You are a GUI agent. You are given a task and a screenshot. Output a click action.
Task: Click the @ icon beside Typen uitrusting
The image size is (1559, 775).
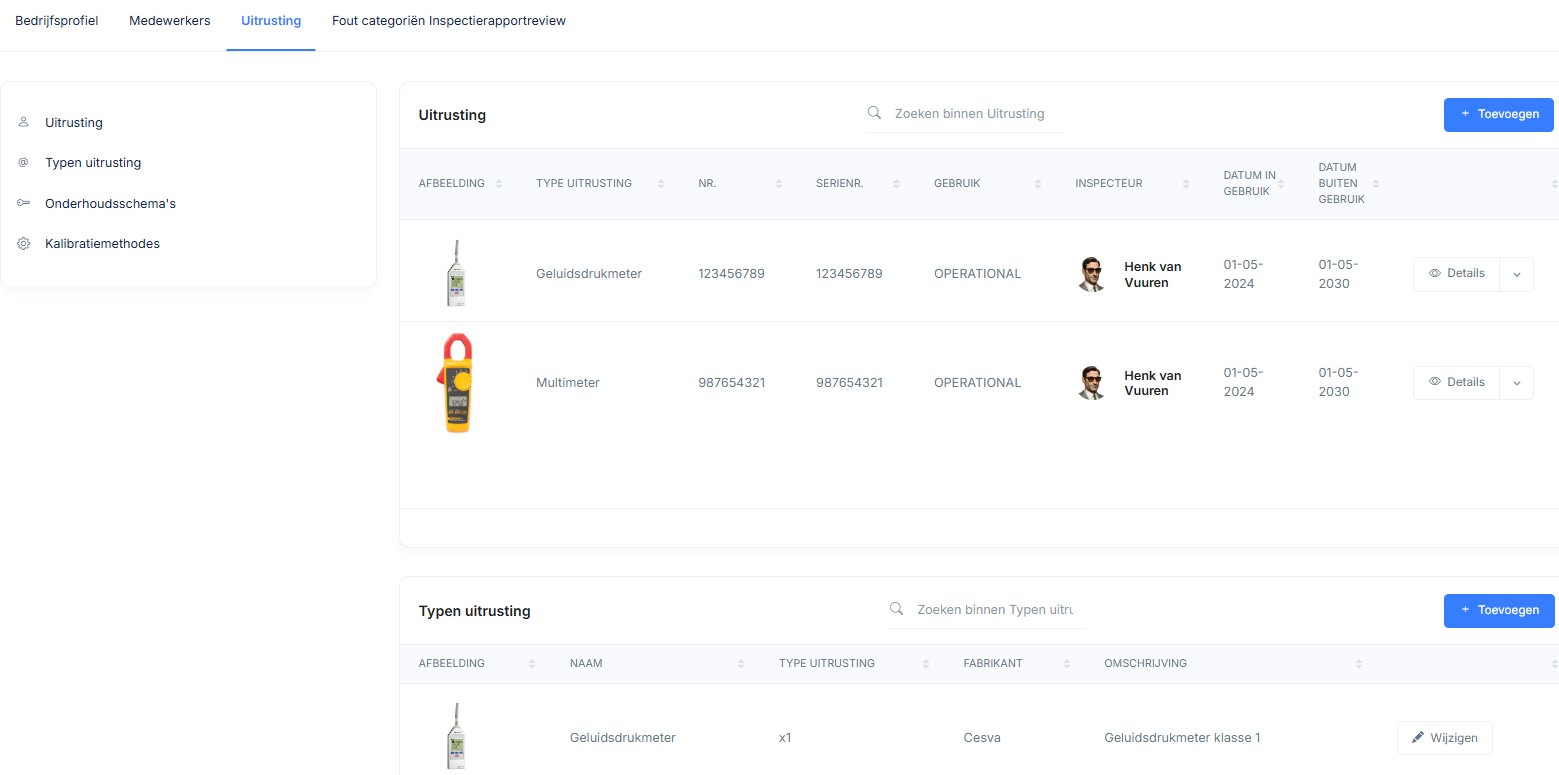(23, 162)
